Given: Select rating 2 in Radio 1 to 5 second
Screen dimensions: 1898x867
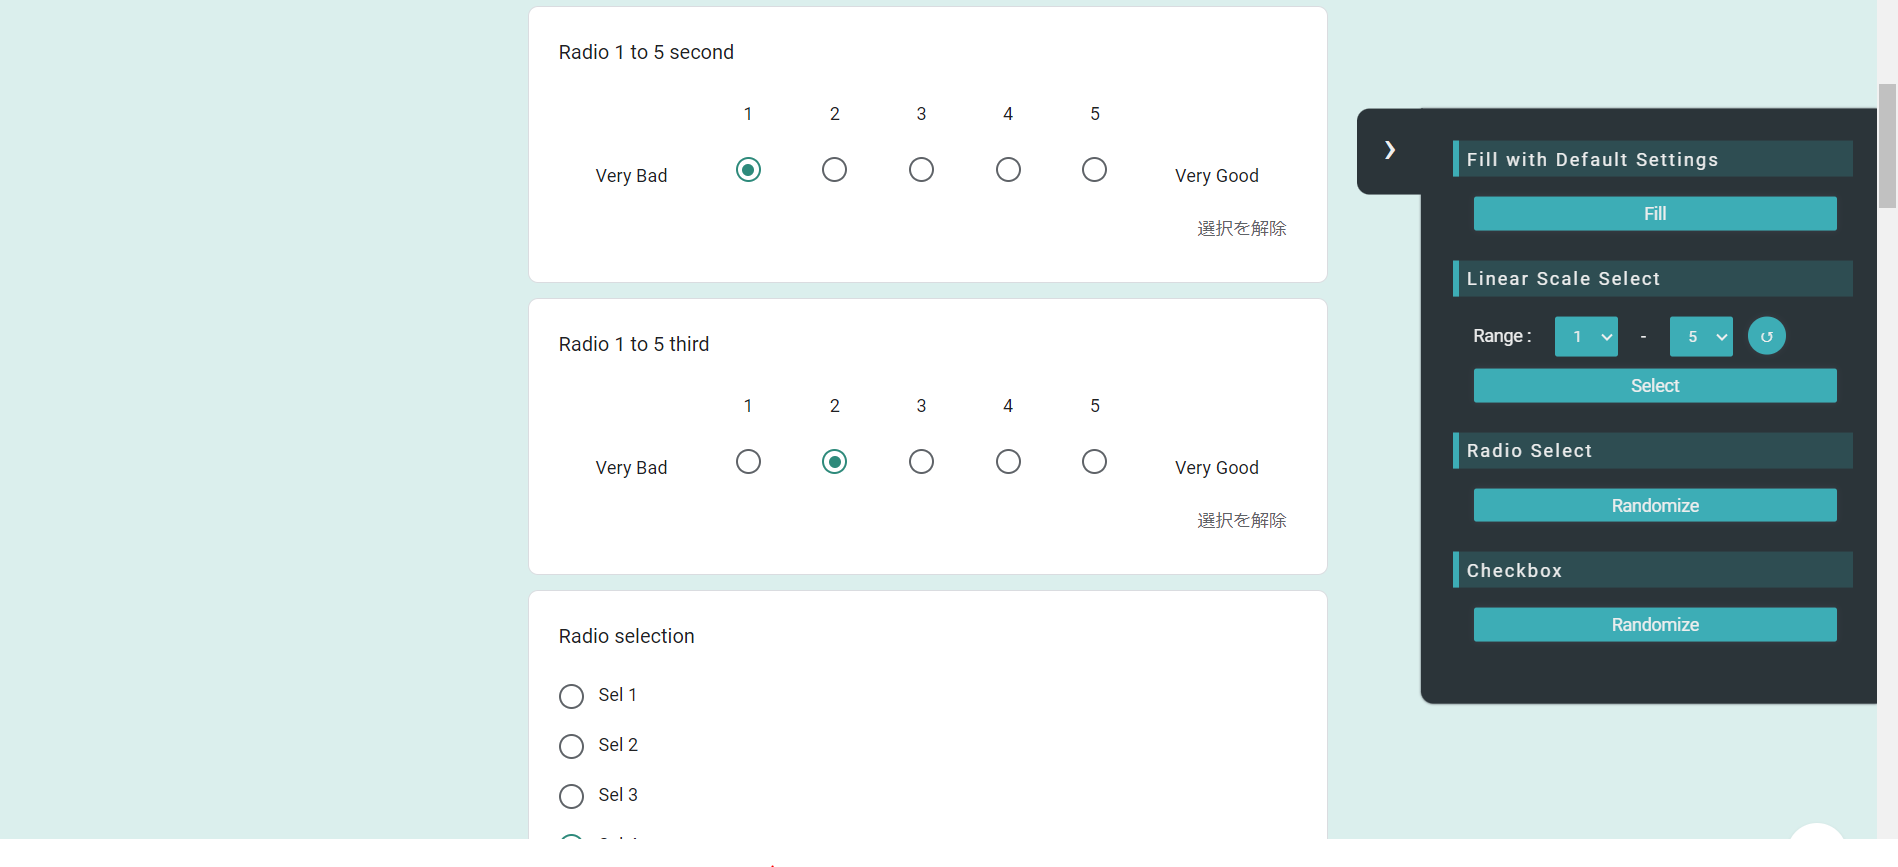Looking at the screenshot, I should [x=834, y=170].
